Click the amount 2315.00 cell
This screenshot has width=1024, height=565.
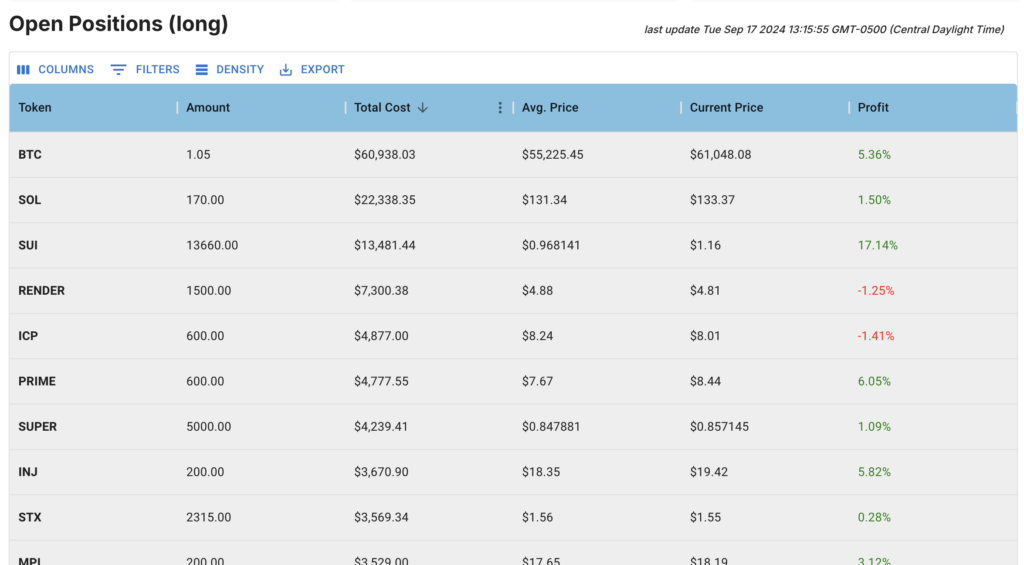pos(261,517)
